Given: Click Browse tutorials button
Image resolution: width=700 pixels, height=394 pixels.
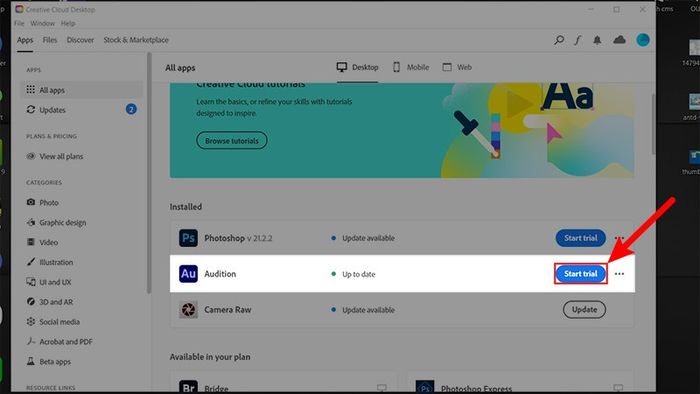Looking at the screenshot, I should pos(232,141).
